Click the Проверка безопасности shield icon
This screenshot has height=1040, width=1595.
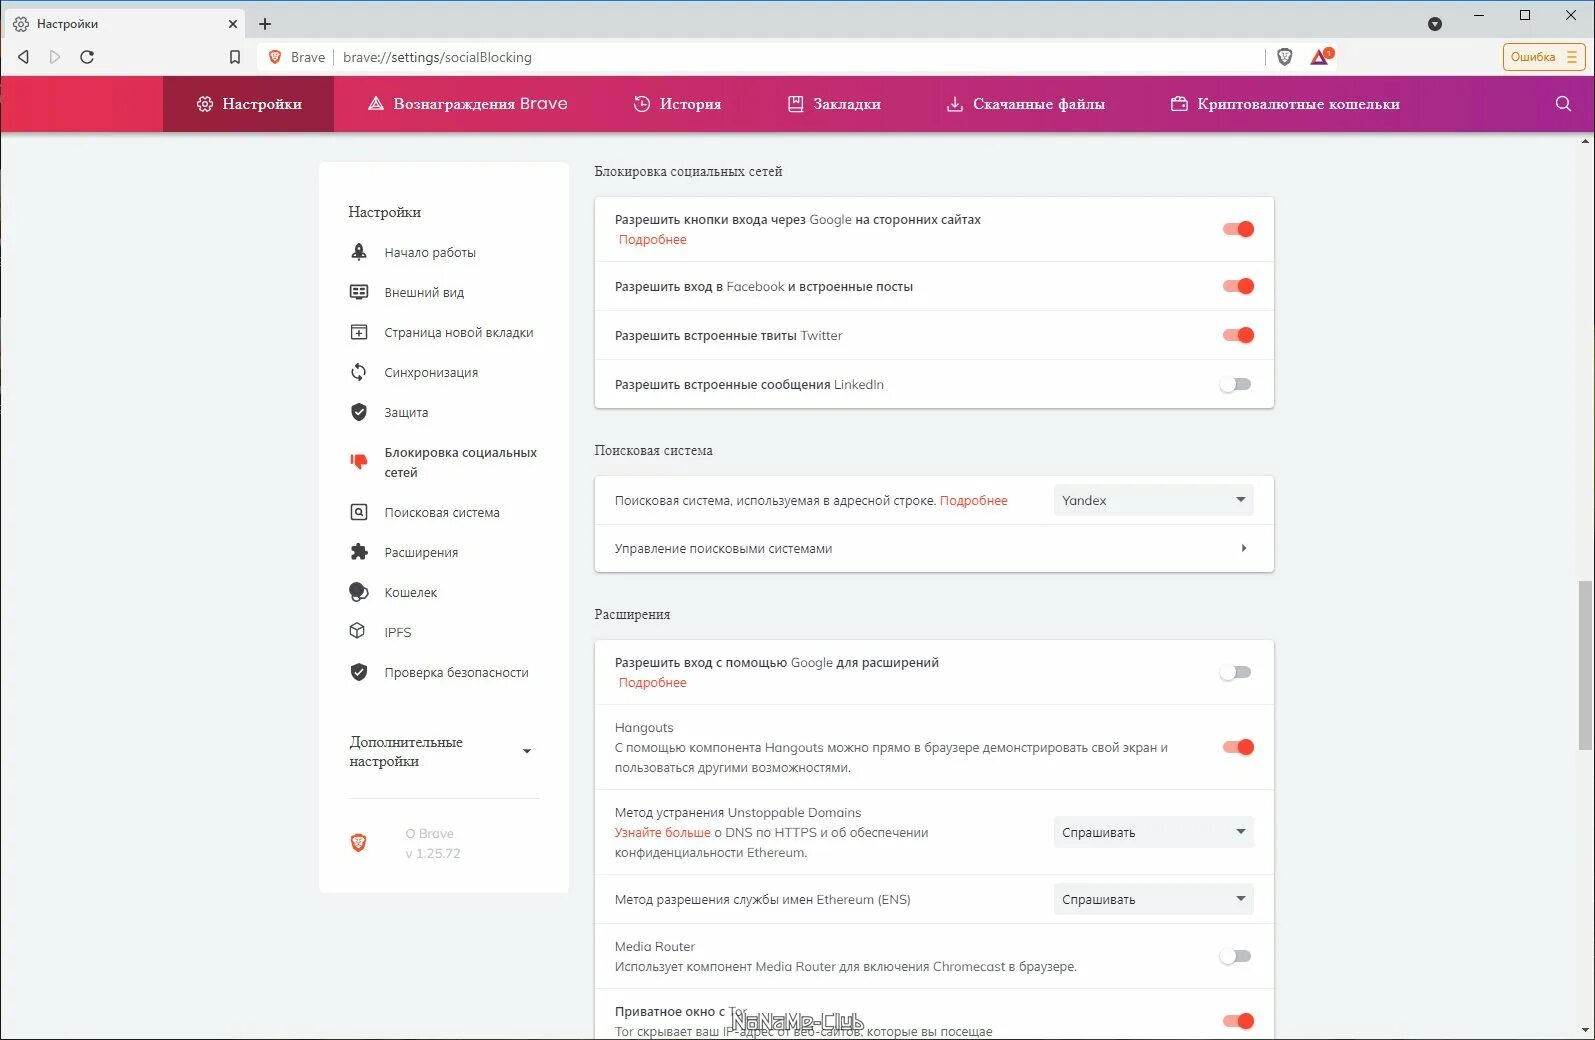click(359, 672)
